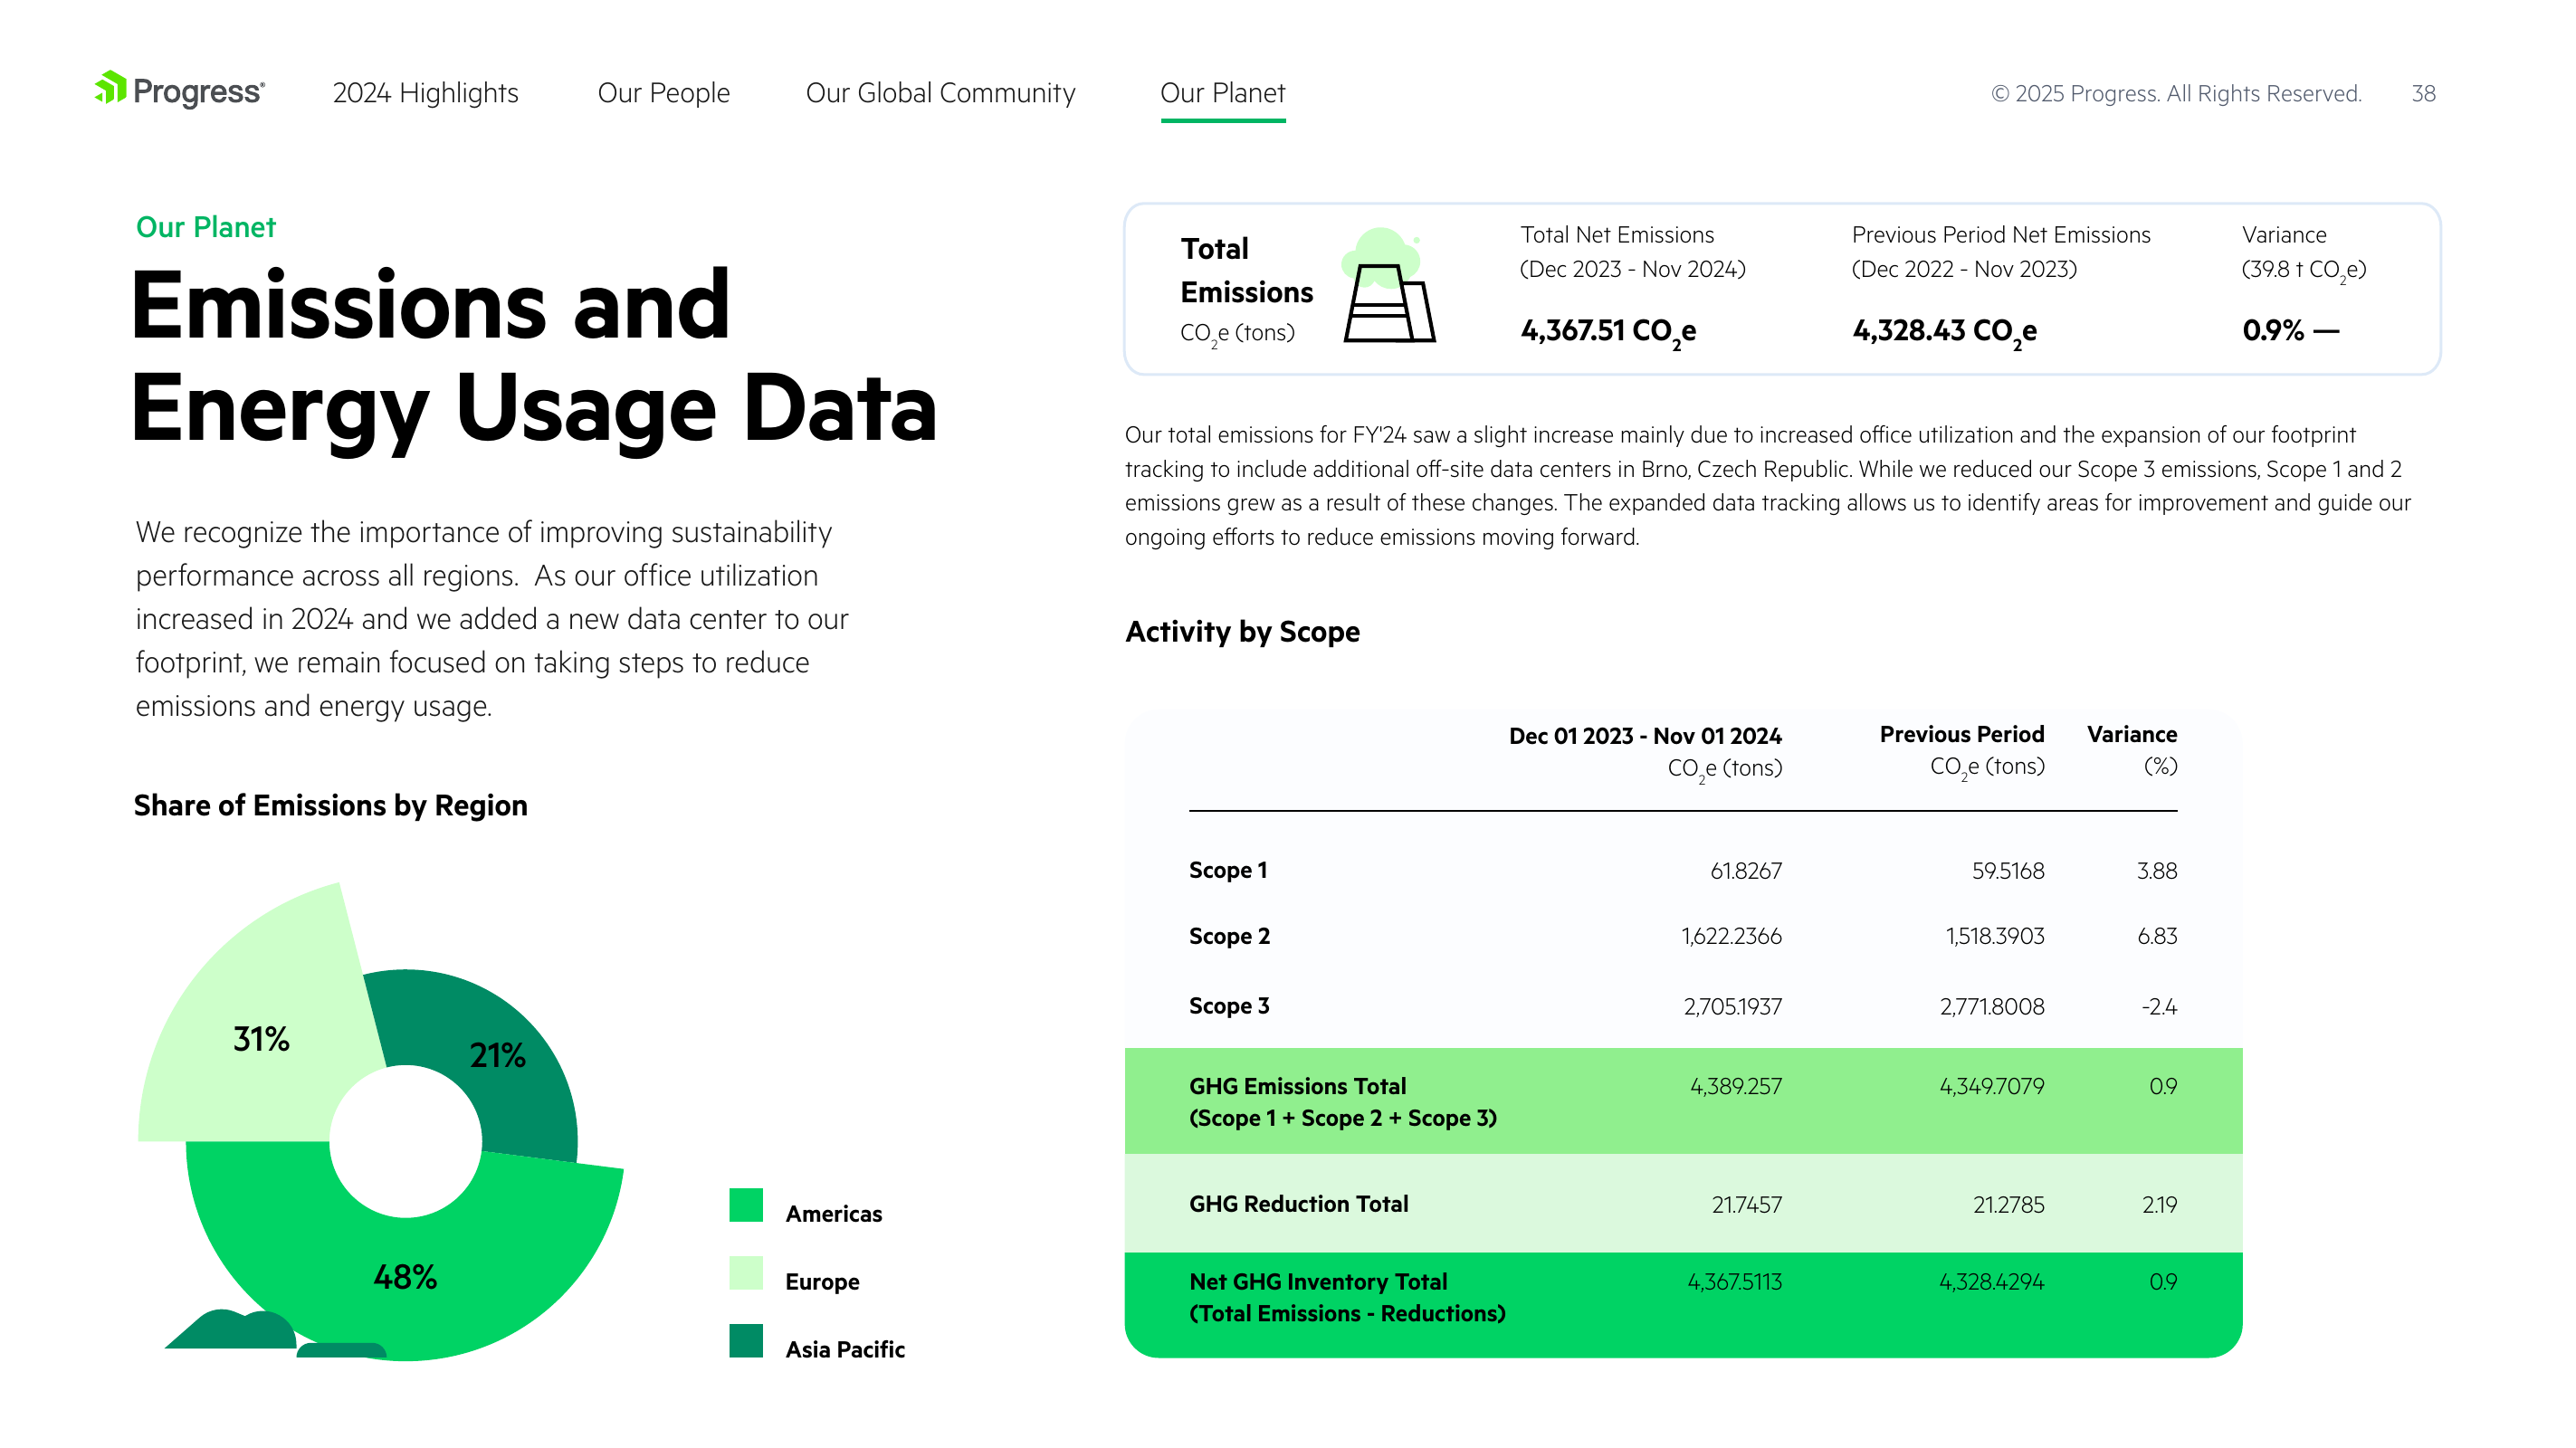The image size is (2576, 1448).
Task: Click the Previous Period column header
Action: tap(1961, 734)
